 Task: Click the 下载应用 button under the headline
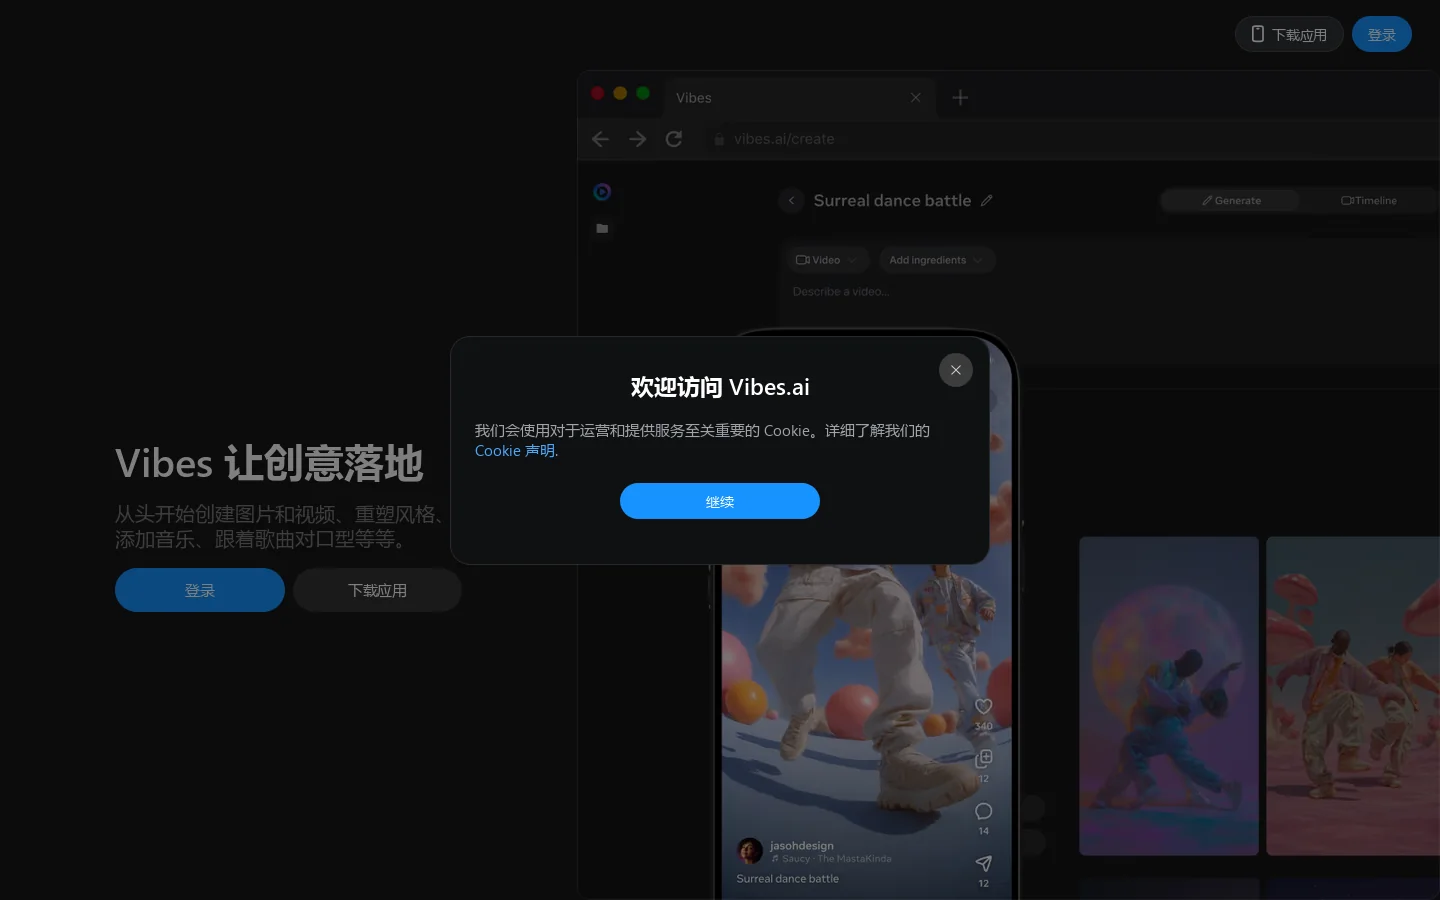click(x=377, y=590)
